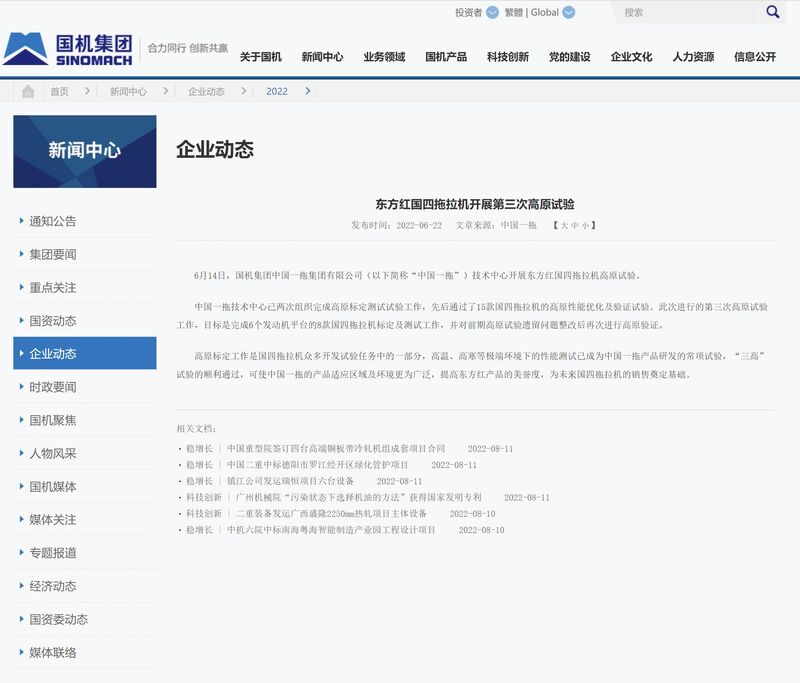Screen dimensions: 800x683
Task: Click the search magnifier icon
Action: tap(772, 12)
